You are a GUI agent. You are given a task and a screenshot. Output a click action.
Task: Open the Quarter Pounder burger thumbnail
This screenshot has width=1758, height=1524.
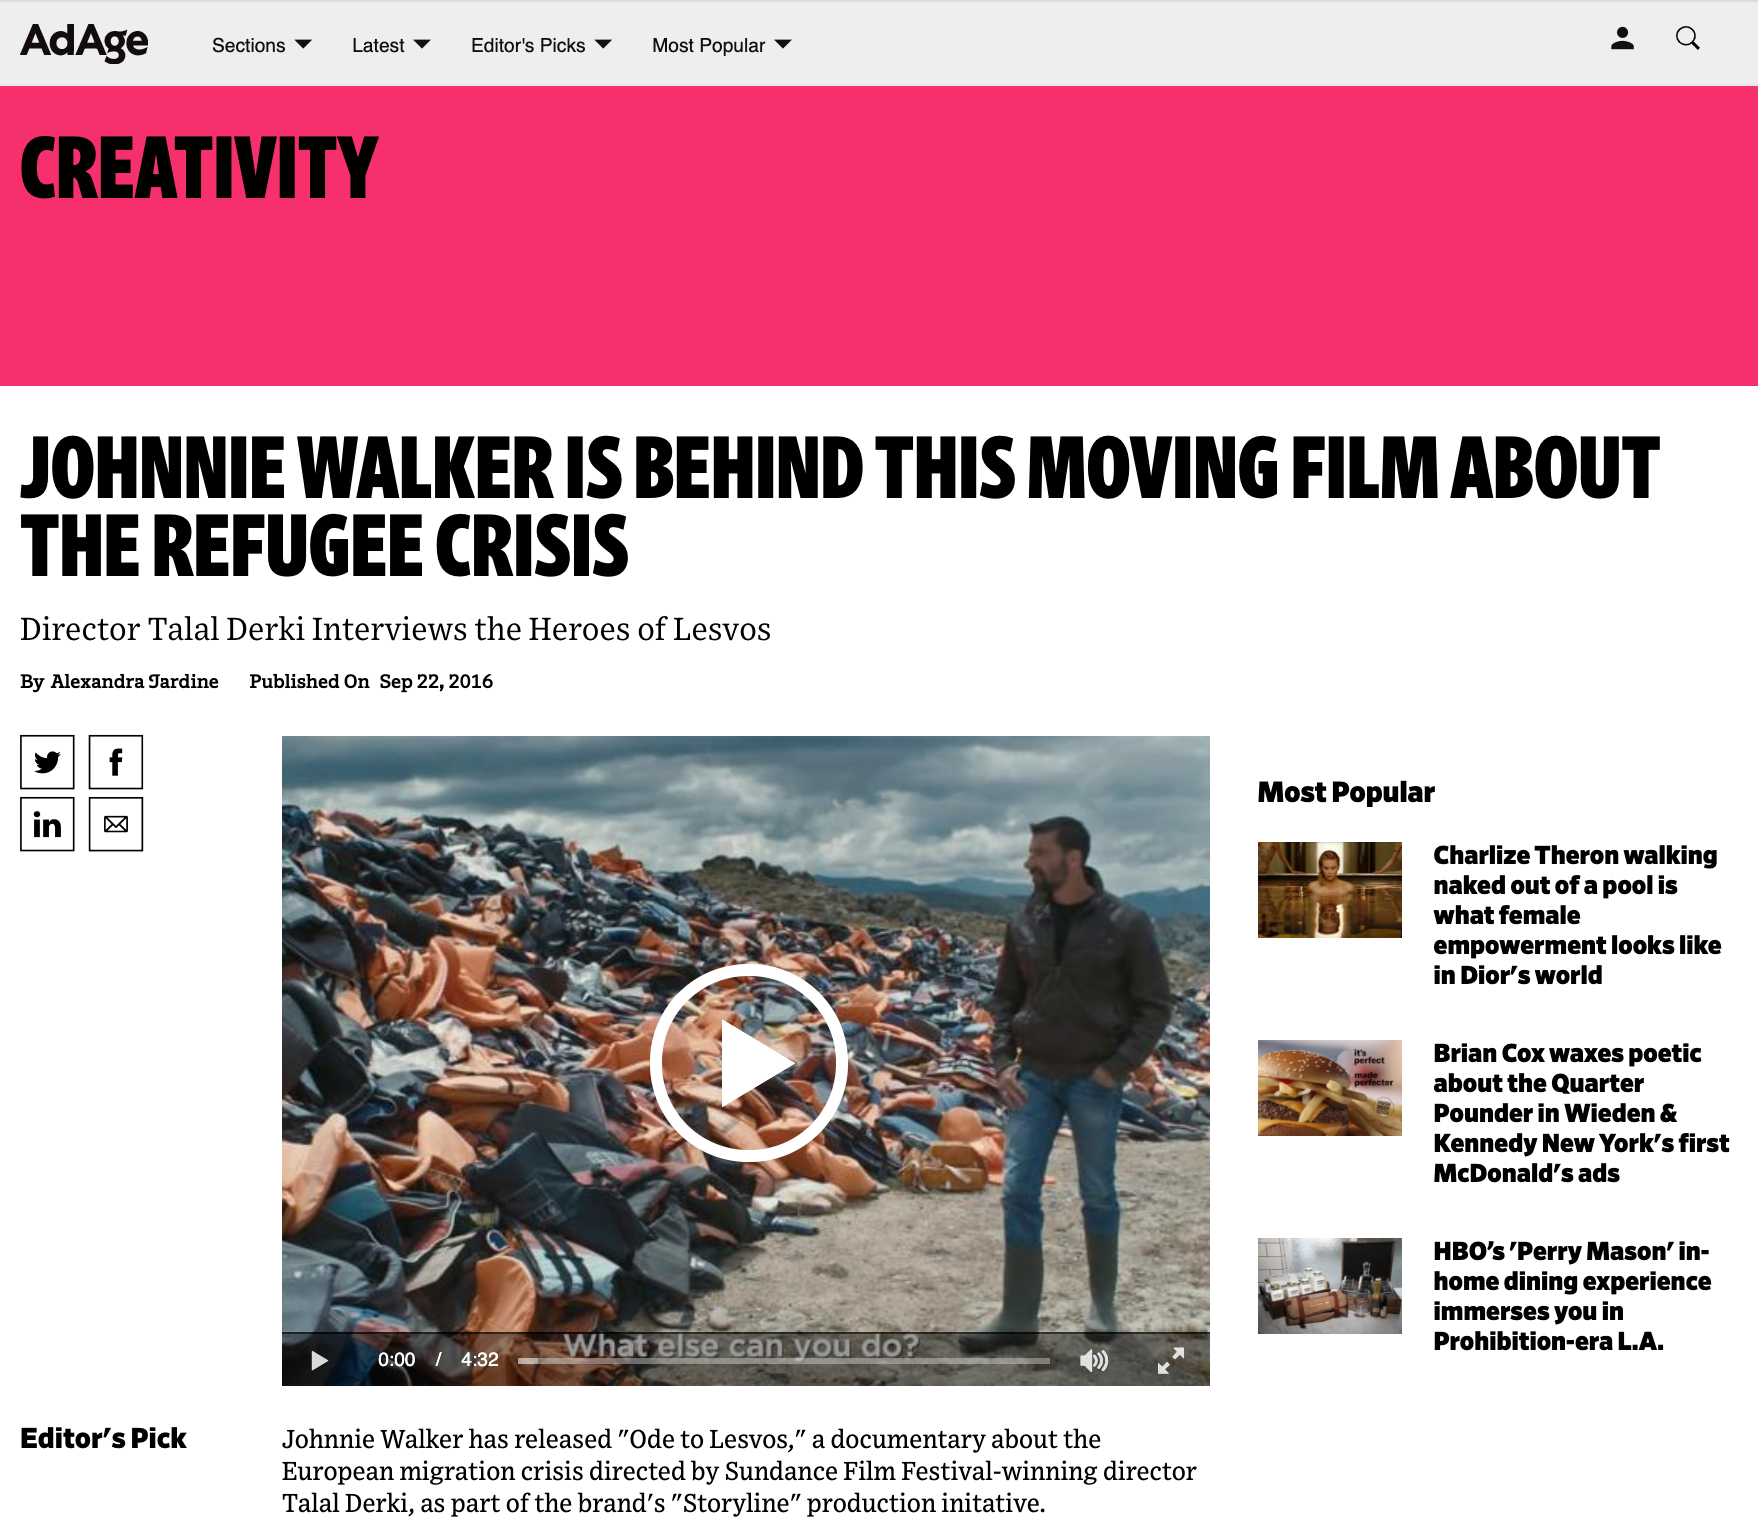point(1329,1087)
